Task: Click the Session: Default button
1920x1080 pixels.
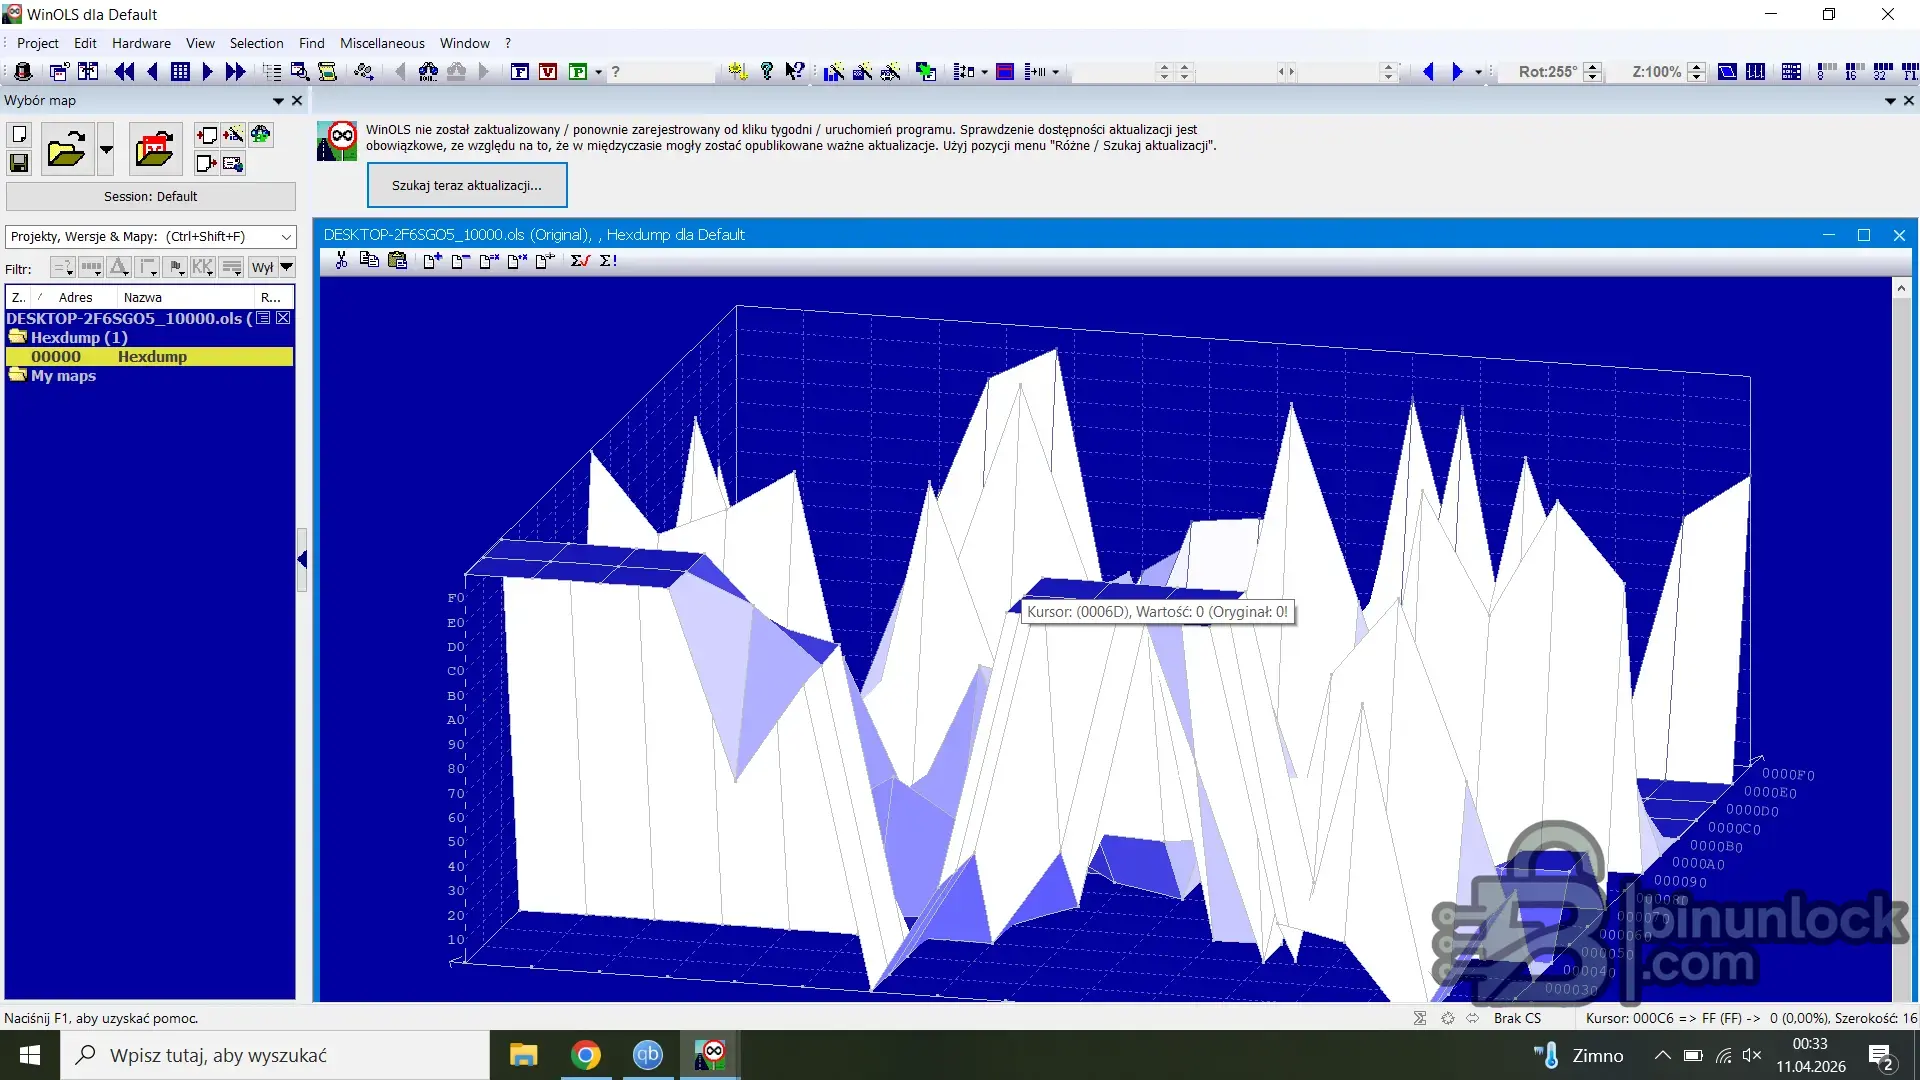Action: pos(151,196)
